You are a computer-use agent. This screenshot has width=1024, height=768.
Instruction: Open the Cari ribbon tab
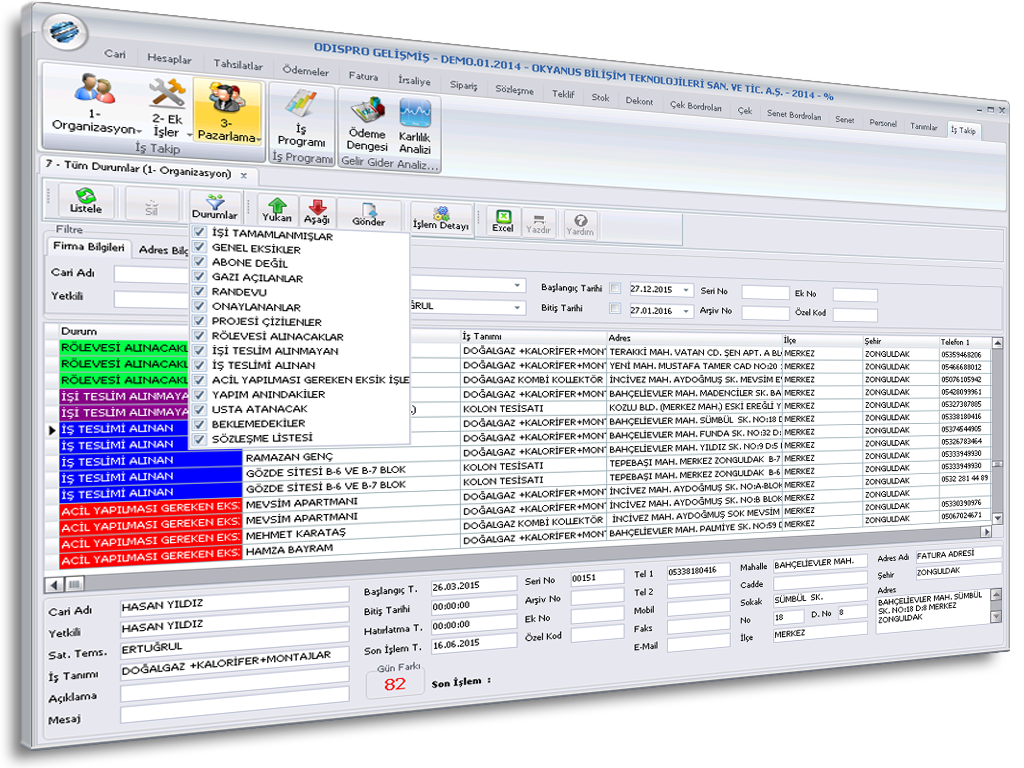pyautogui.click(x=115, y=54)
